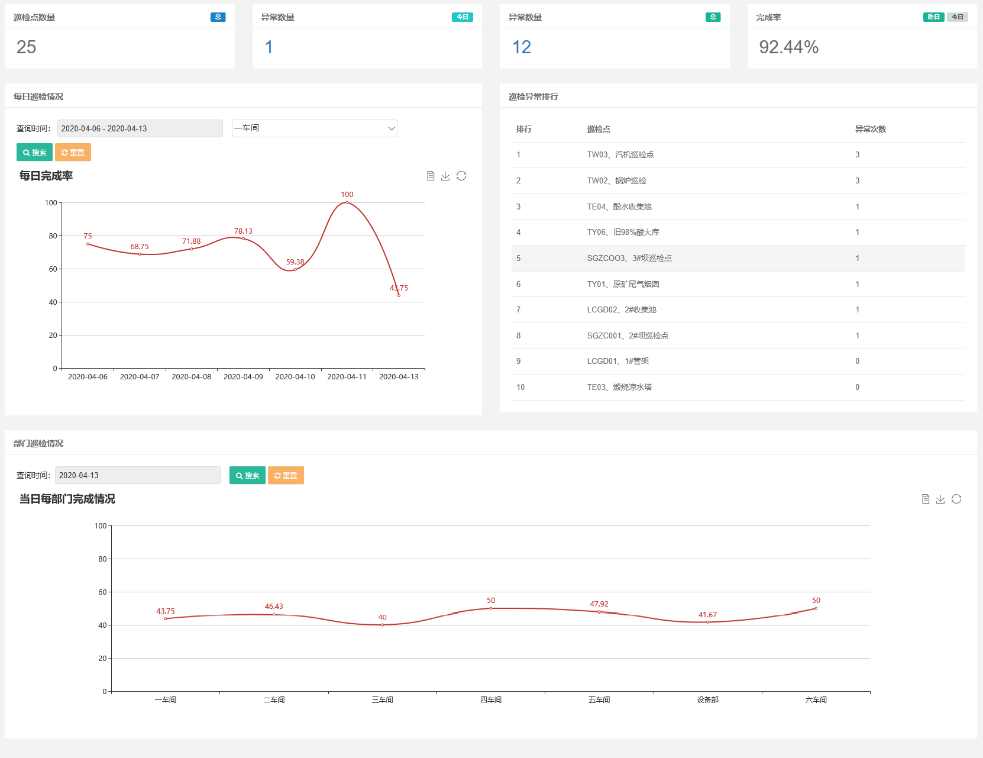
Task: Click 搜索 button in 每日巡检情况 panel
Action: pyautogui.click(x=34, y=152)
